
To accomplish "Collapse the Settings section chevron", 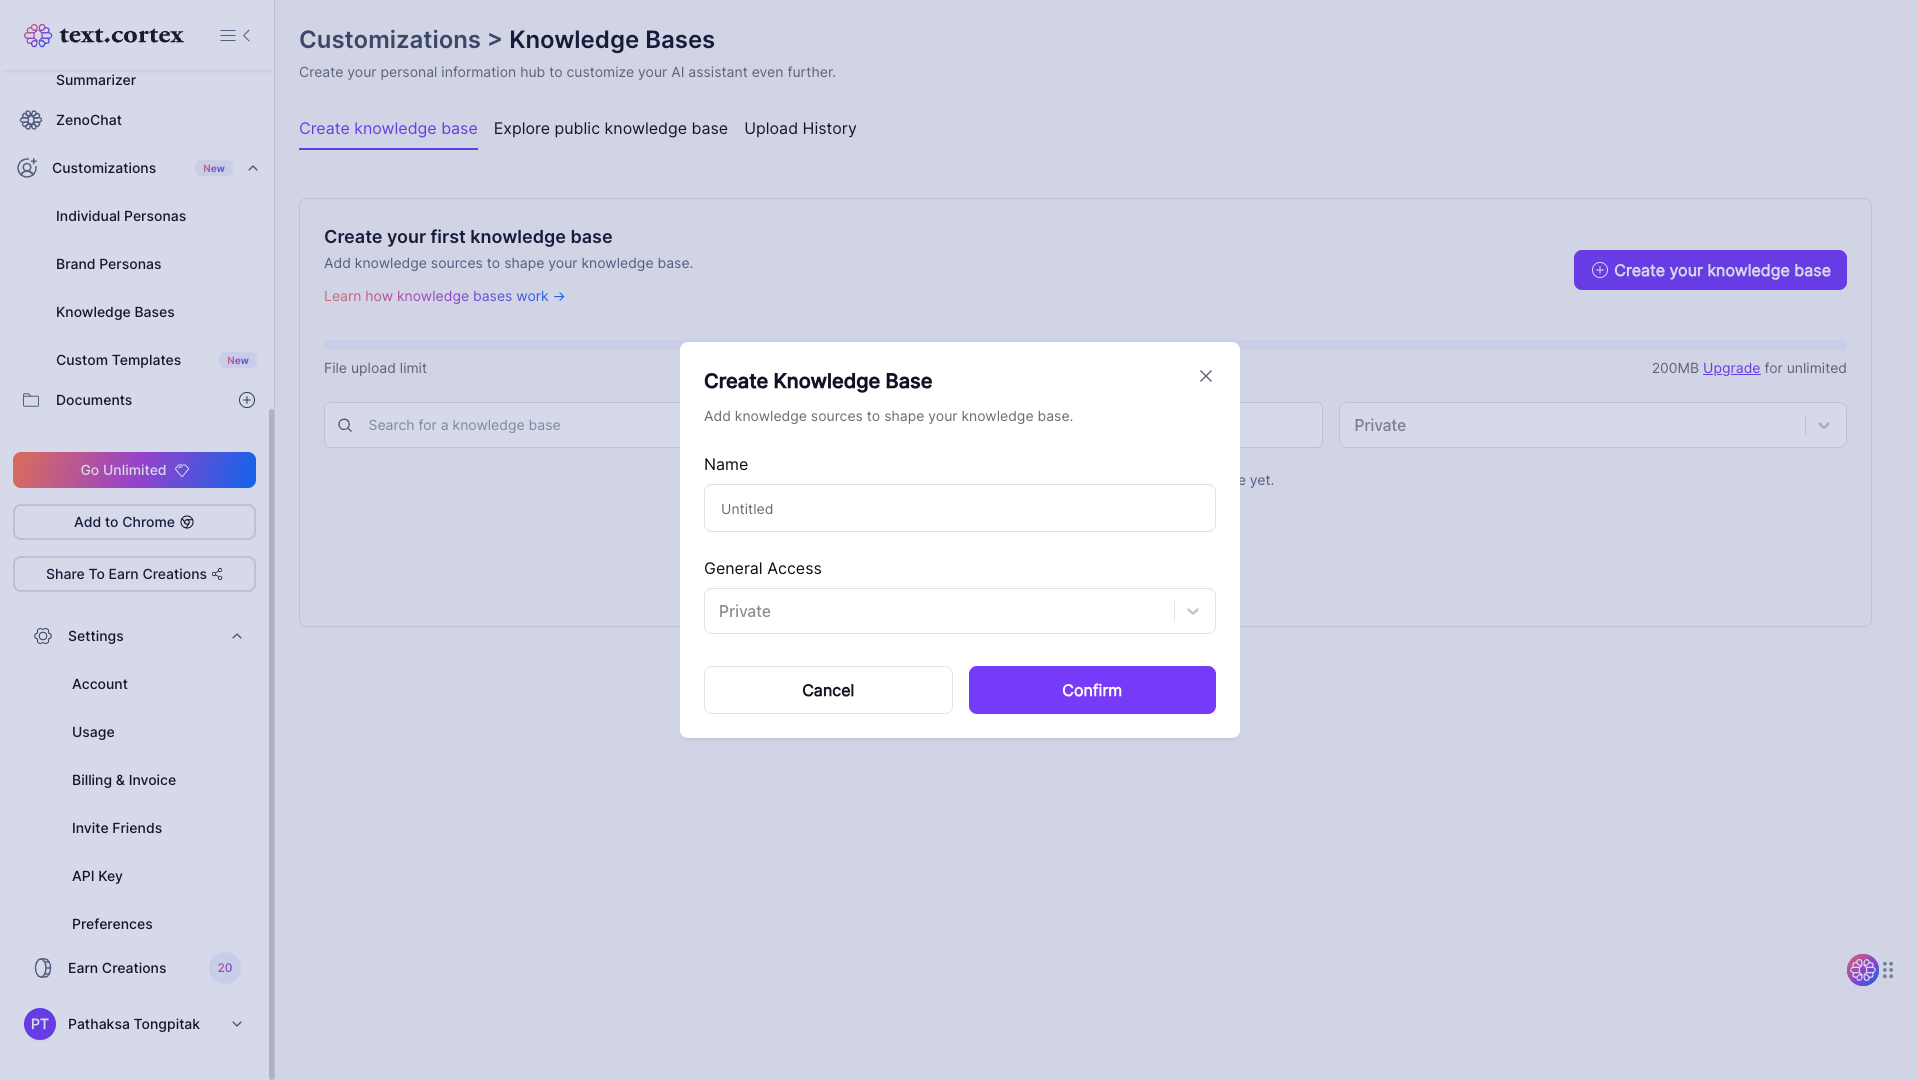I will click(x=236, y=636).
